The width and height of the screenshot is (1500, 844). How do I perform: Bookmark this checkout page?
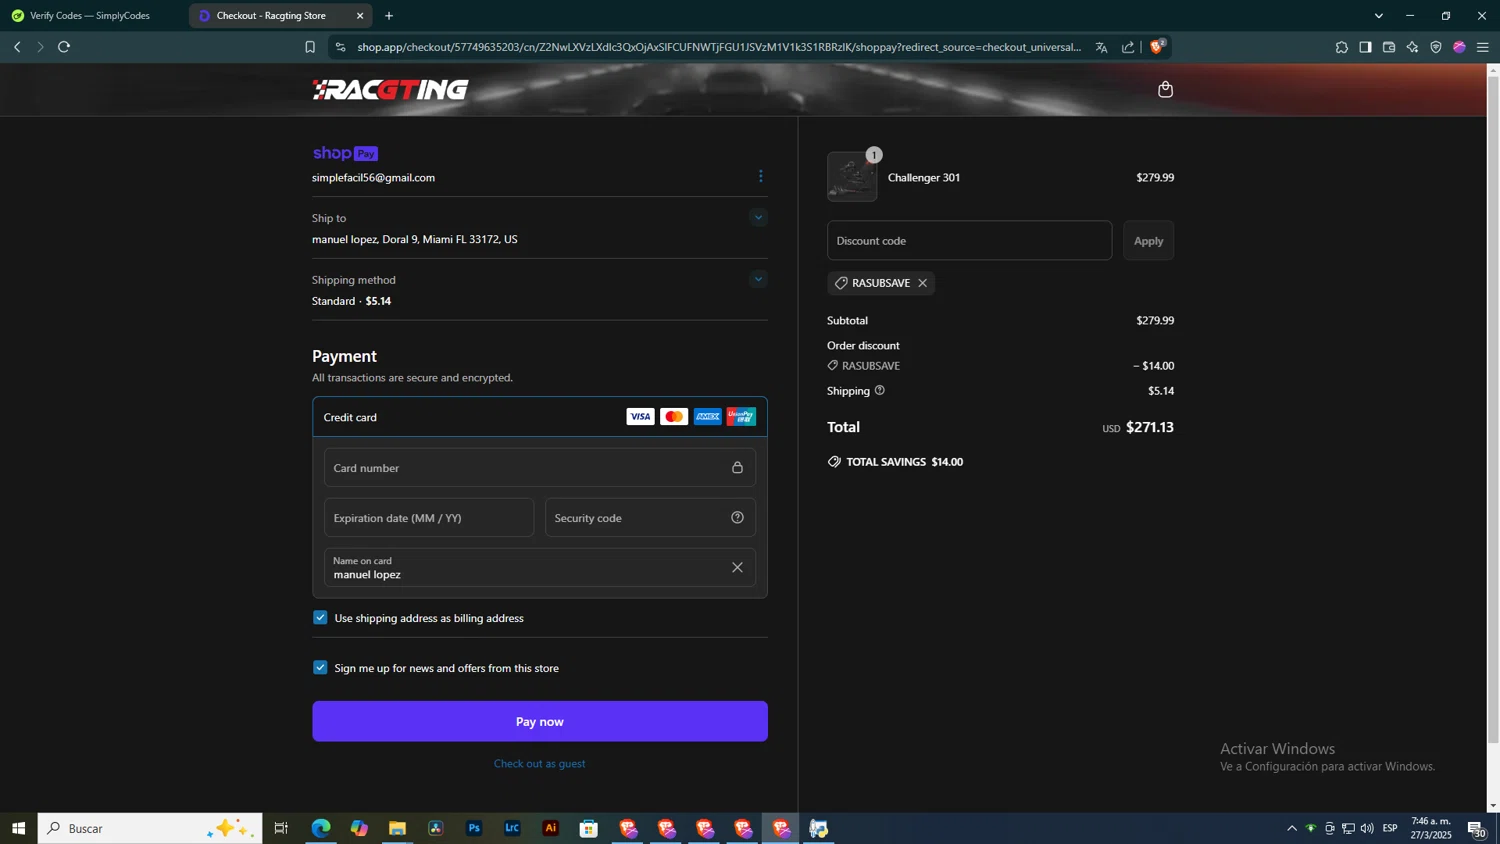coord(310,47)
